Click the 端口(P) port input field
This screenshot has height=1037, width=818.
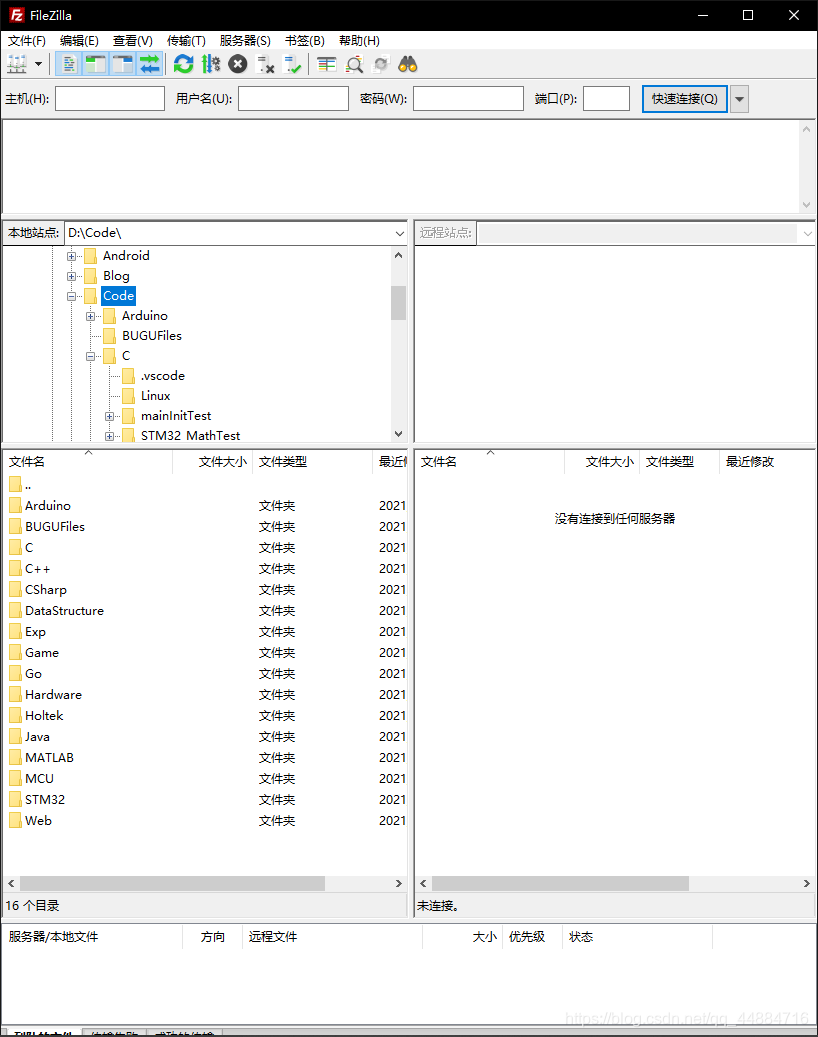tap(606, 99)
